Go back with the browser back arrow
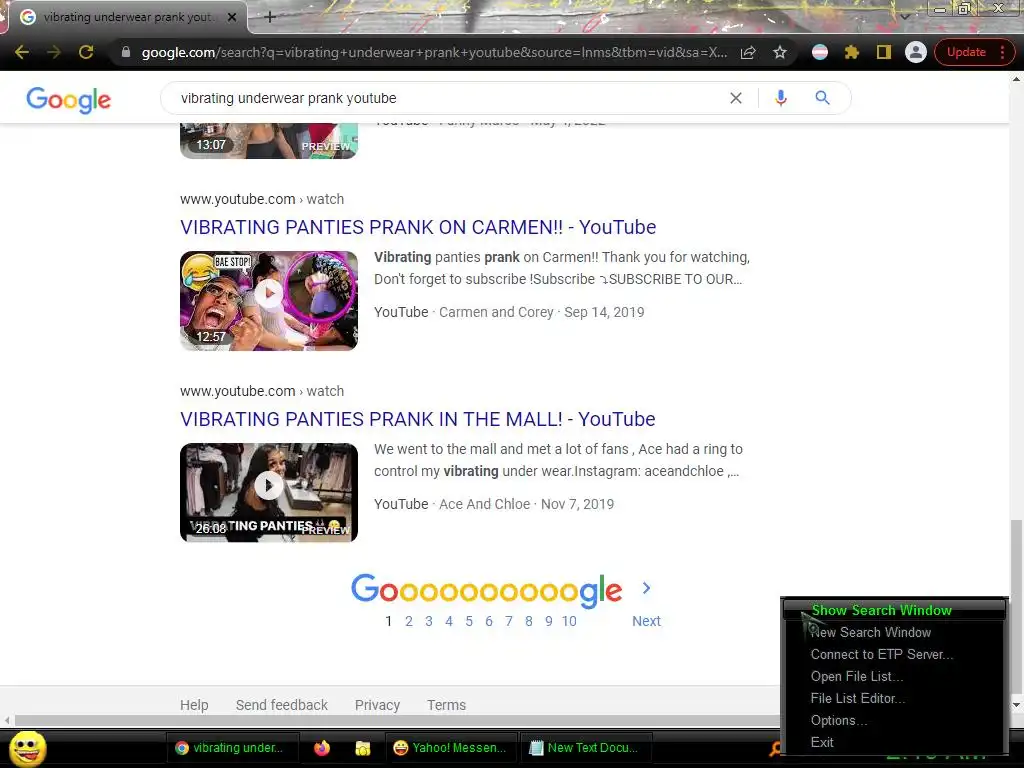Screen dimensions: 1024x768 click(22, 52)
